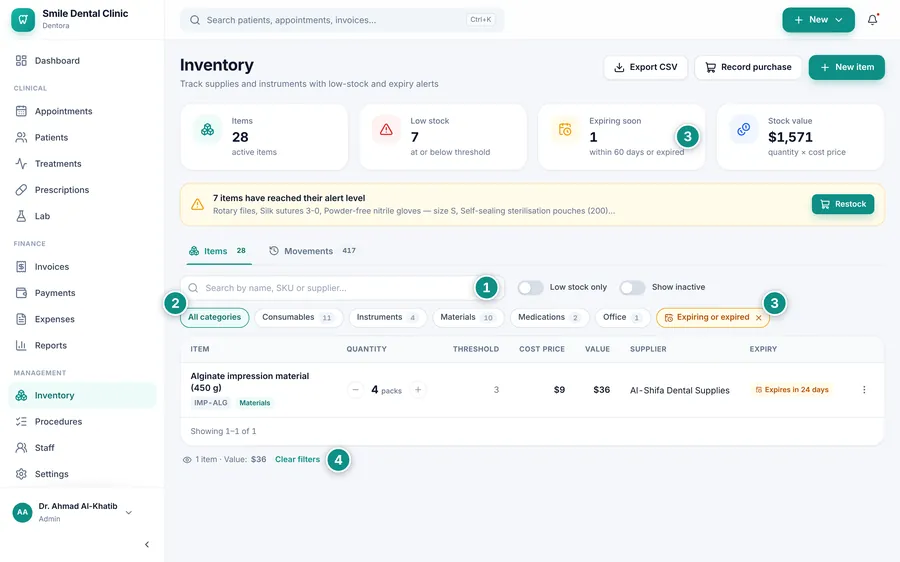
Task: Enable Low stock only toggle
Action: click(x=530, y=288)
